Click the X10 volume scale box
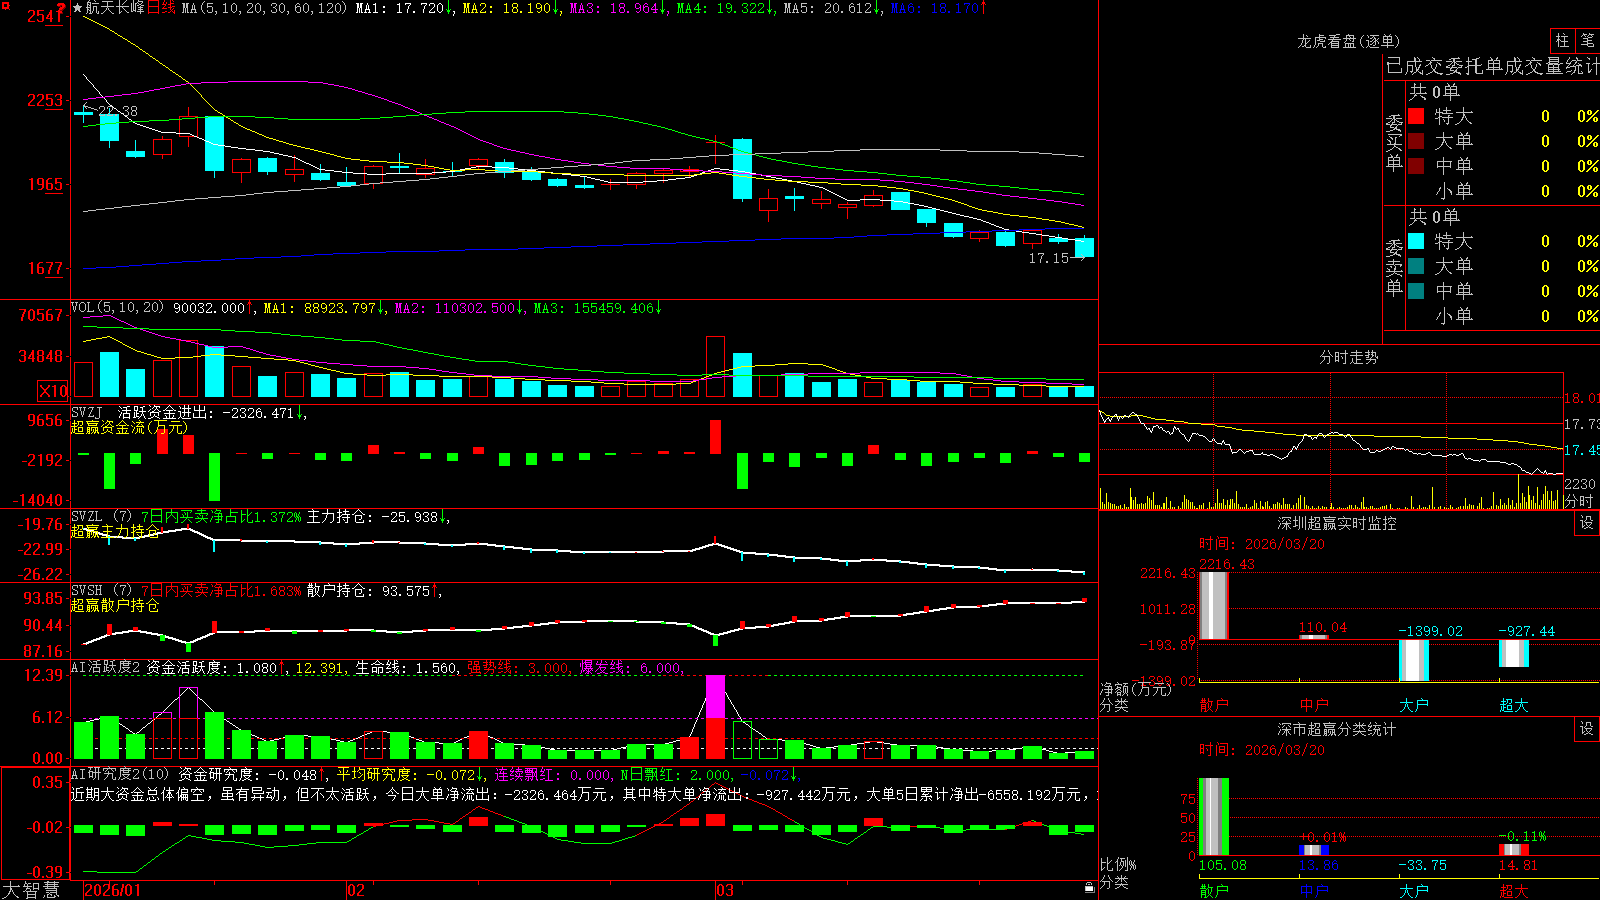The width and height of the screenshot is (1600, 900). pos(53,391)
